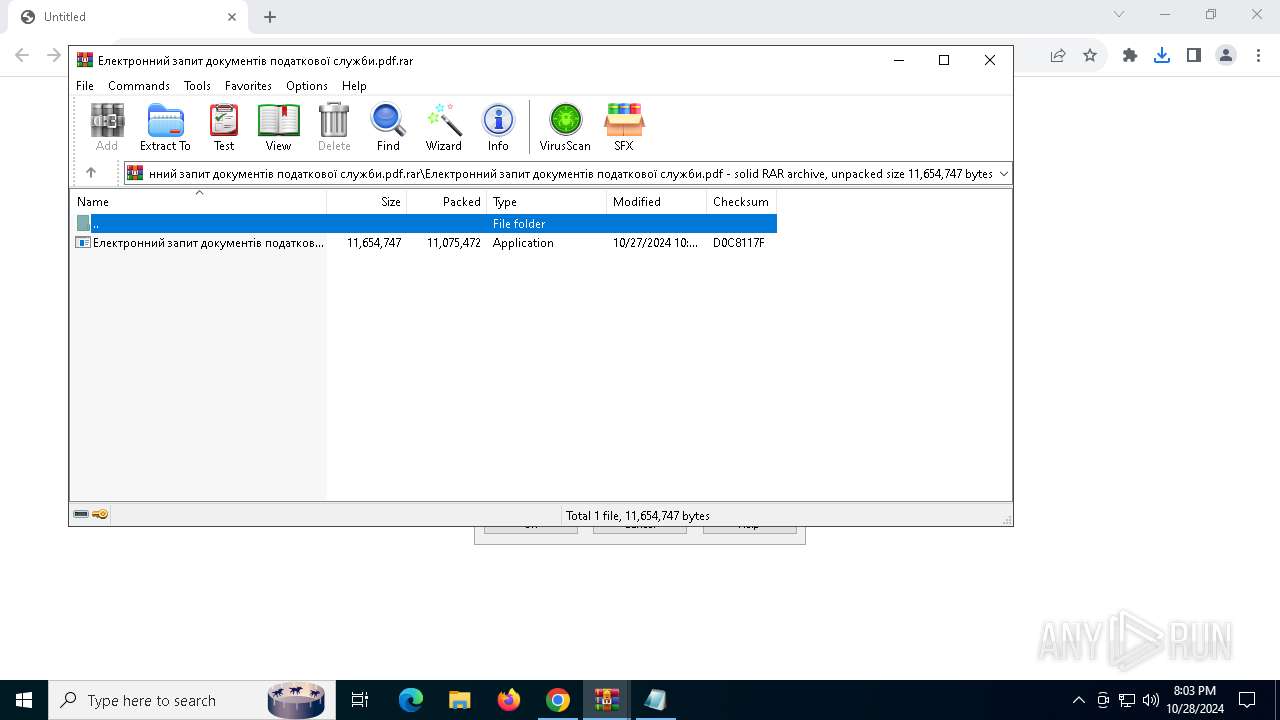Click the disk drive icon in status bar
Image resolution: width=1280 pixels, height=720 pixels.
coord(81,515)
